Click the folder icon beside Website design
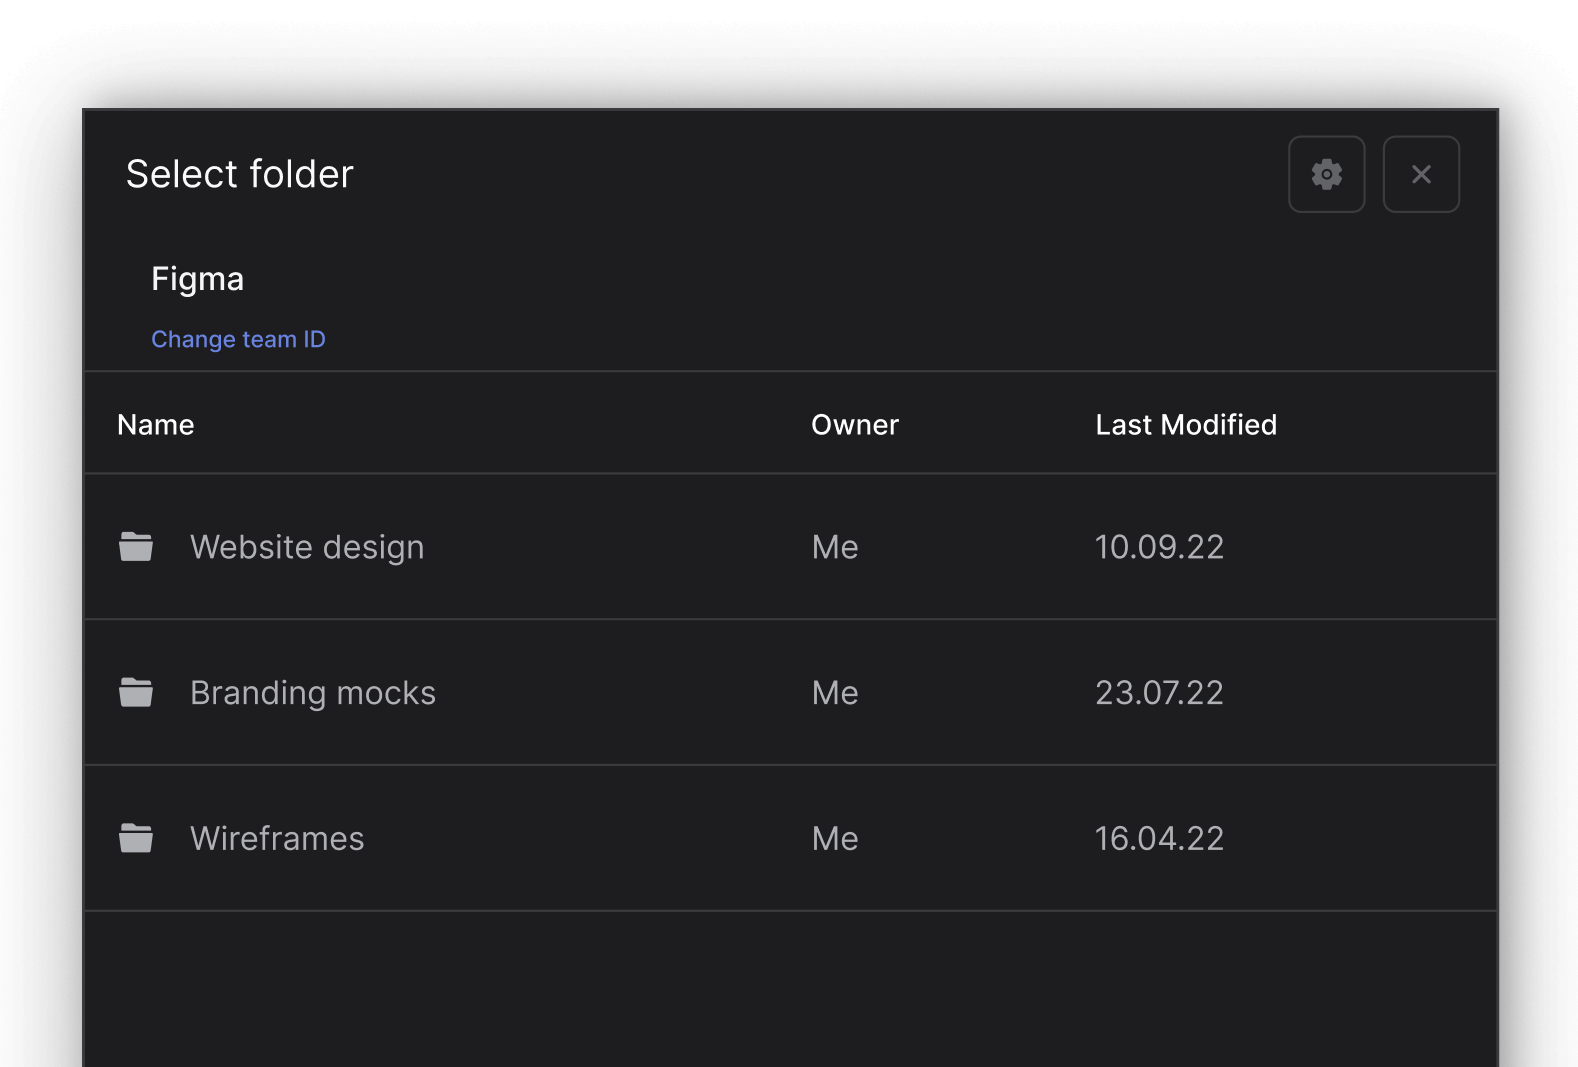 tap(136, 547)
